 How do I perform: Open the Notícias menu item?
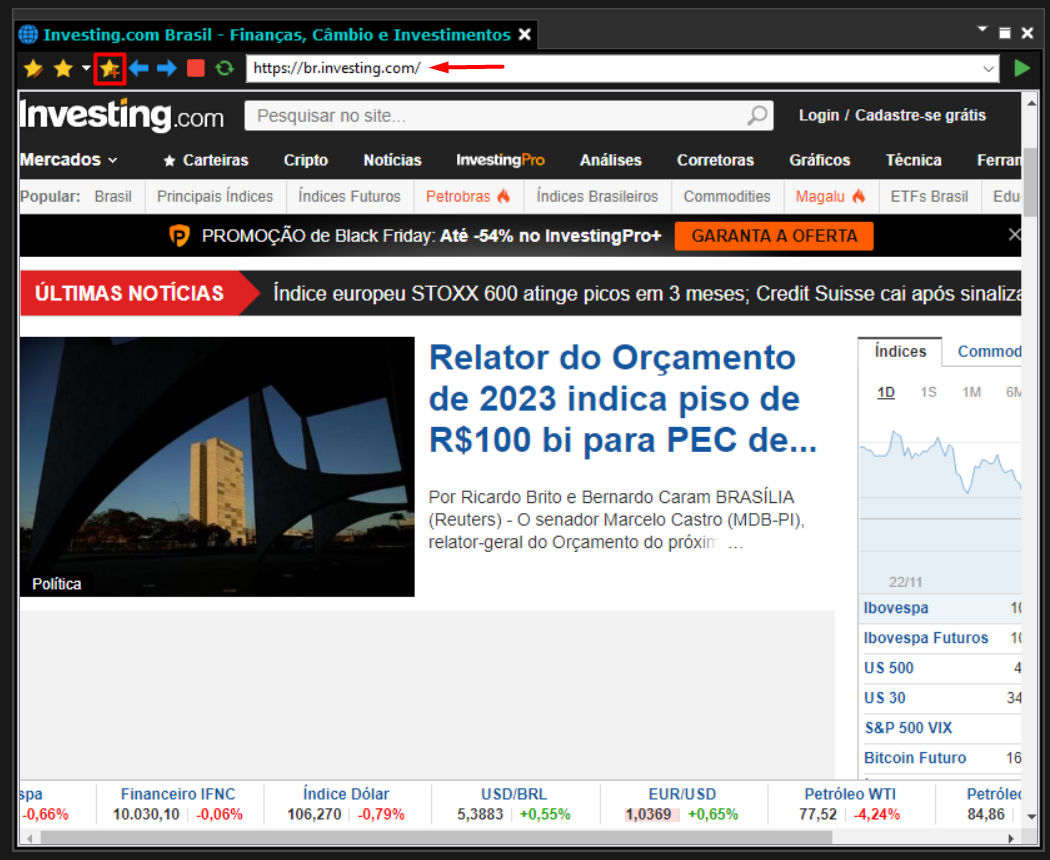tap(392, 160)
